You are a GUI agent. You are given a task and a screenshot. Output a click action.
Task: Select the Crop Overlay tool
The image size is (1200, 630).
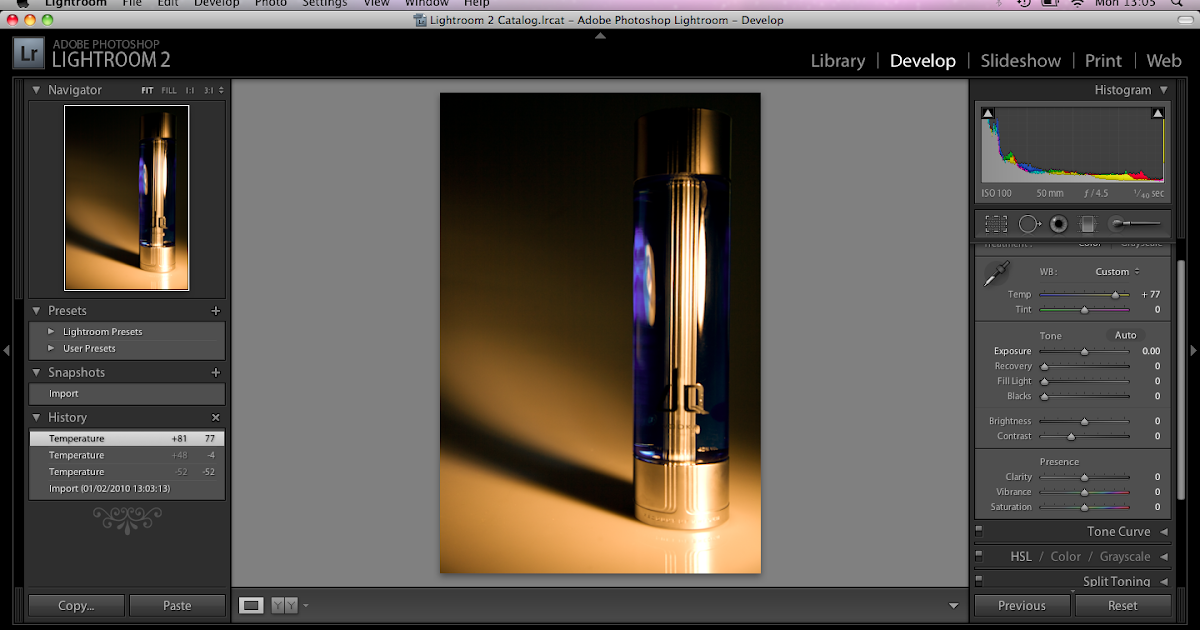996,224
